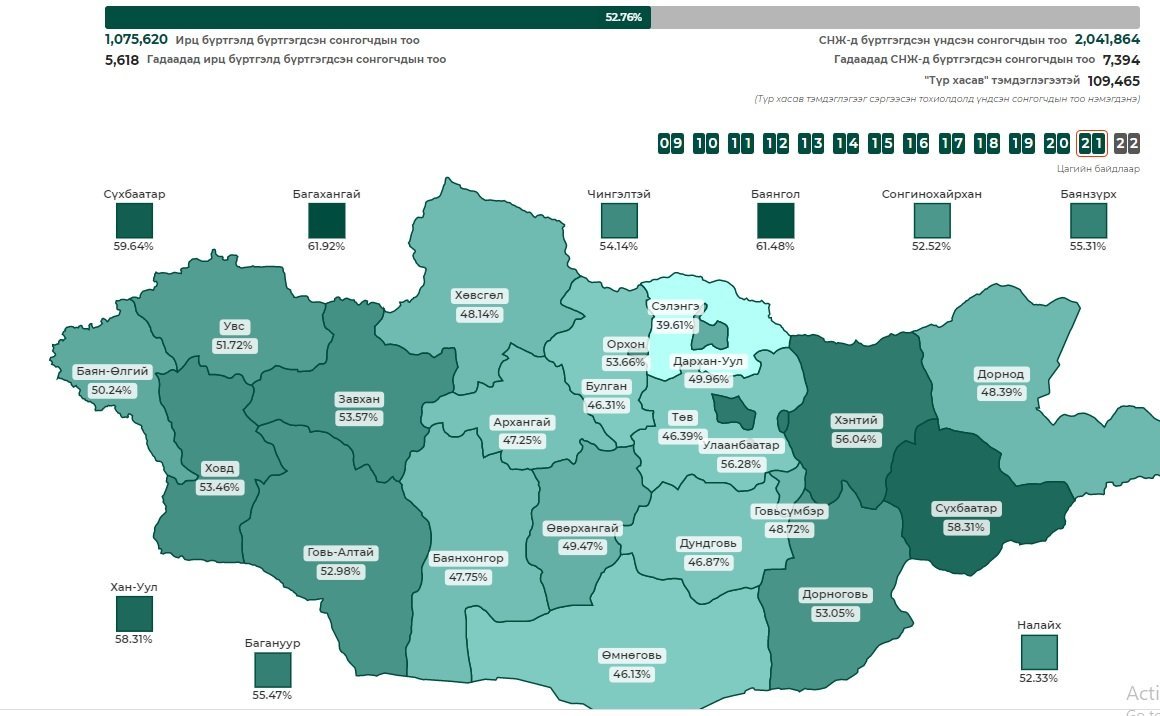Click the greyed hour 22 button
This screenshot has height=716, width=1160.
(1126, 143)
